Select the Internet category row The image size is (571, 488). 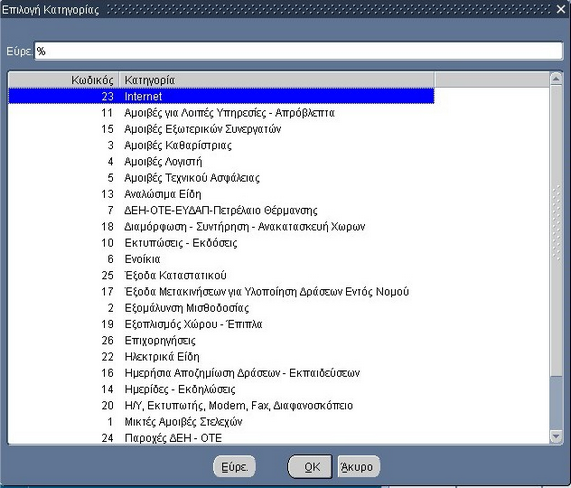point(221,96)
